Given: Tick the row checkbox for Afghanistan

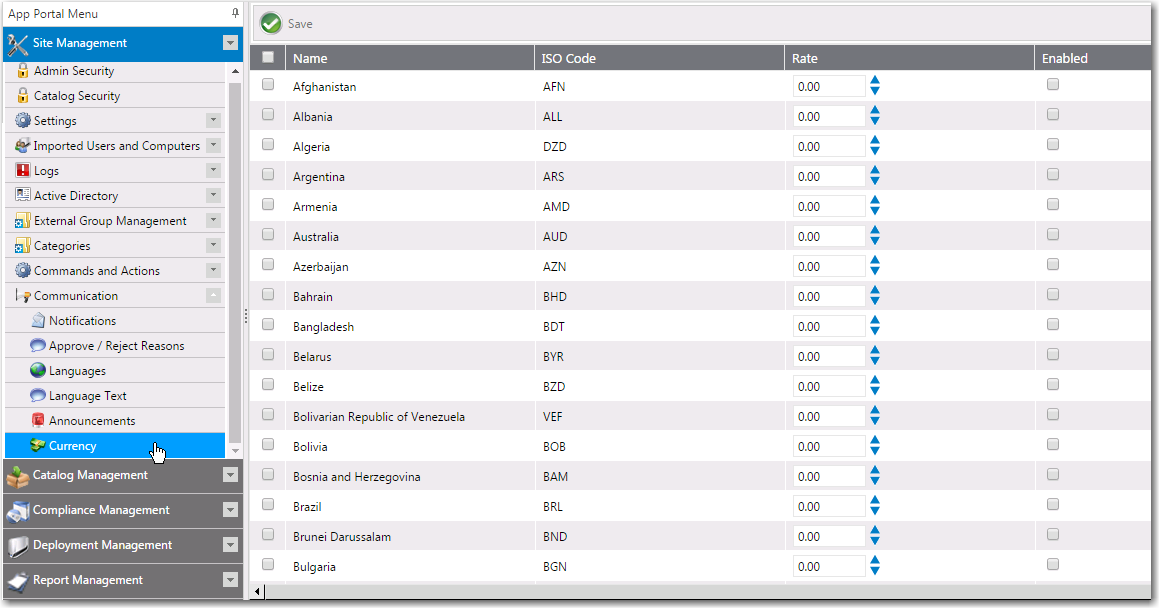Looking at the screenshot, I should point(268,85).
